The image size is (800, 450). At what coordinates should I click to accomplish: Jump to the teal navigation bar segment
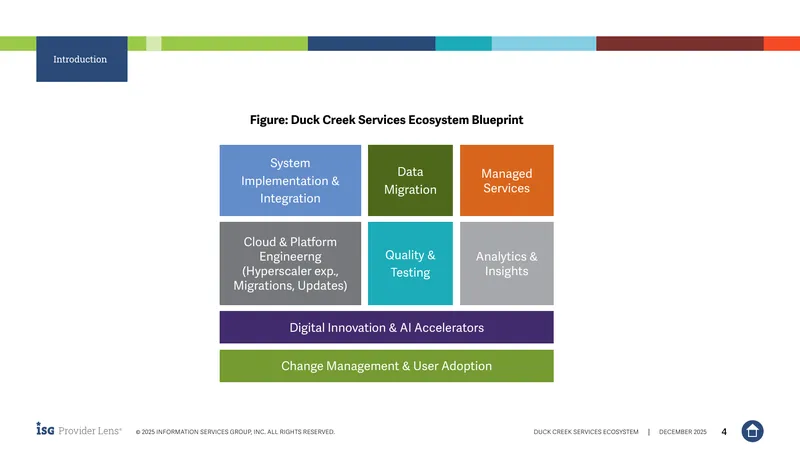[x=463, y=43]
